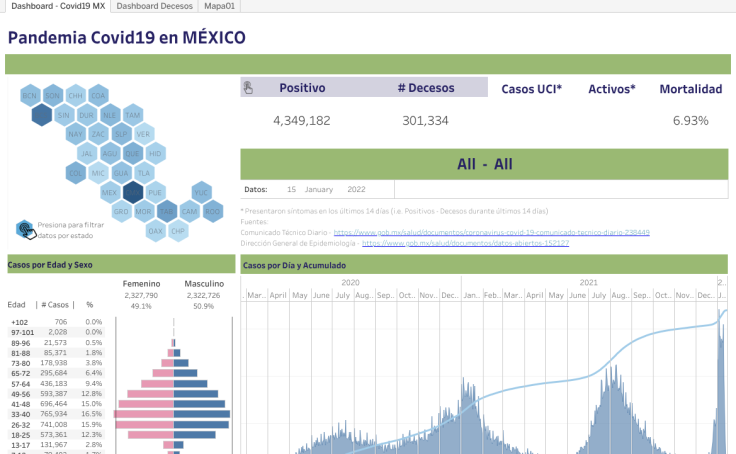This screenshot has height=454, width=736.
Task: Pick the ROO state hexagon
Action: [212, 211]
